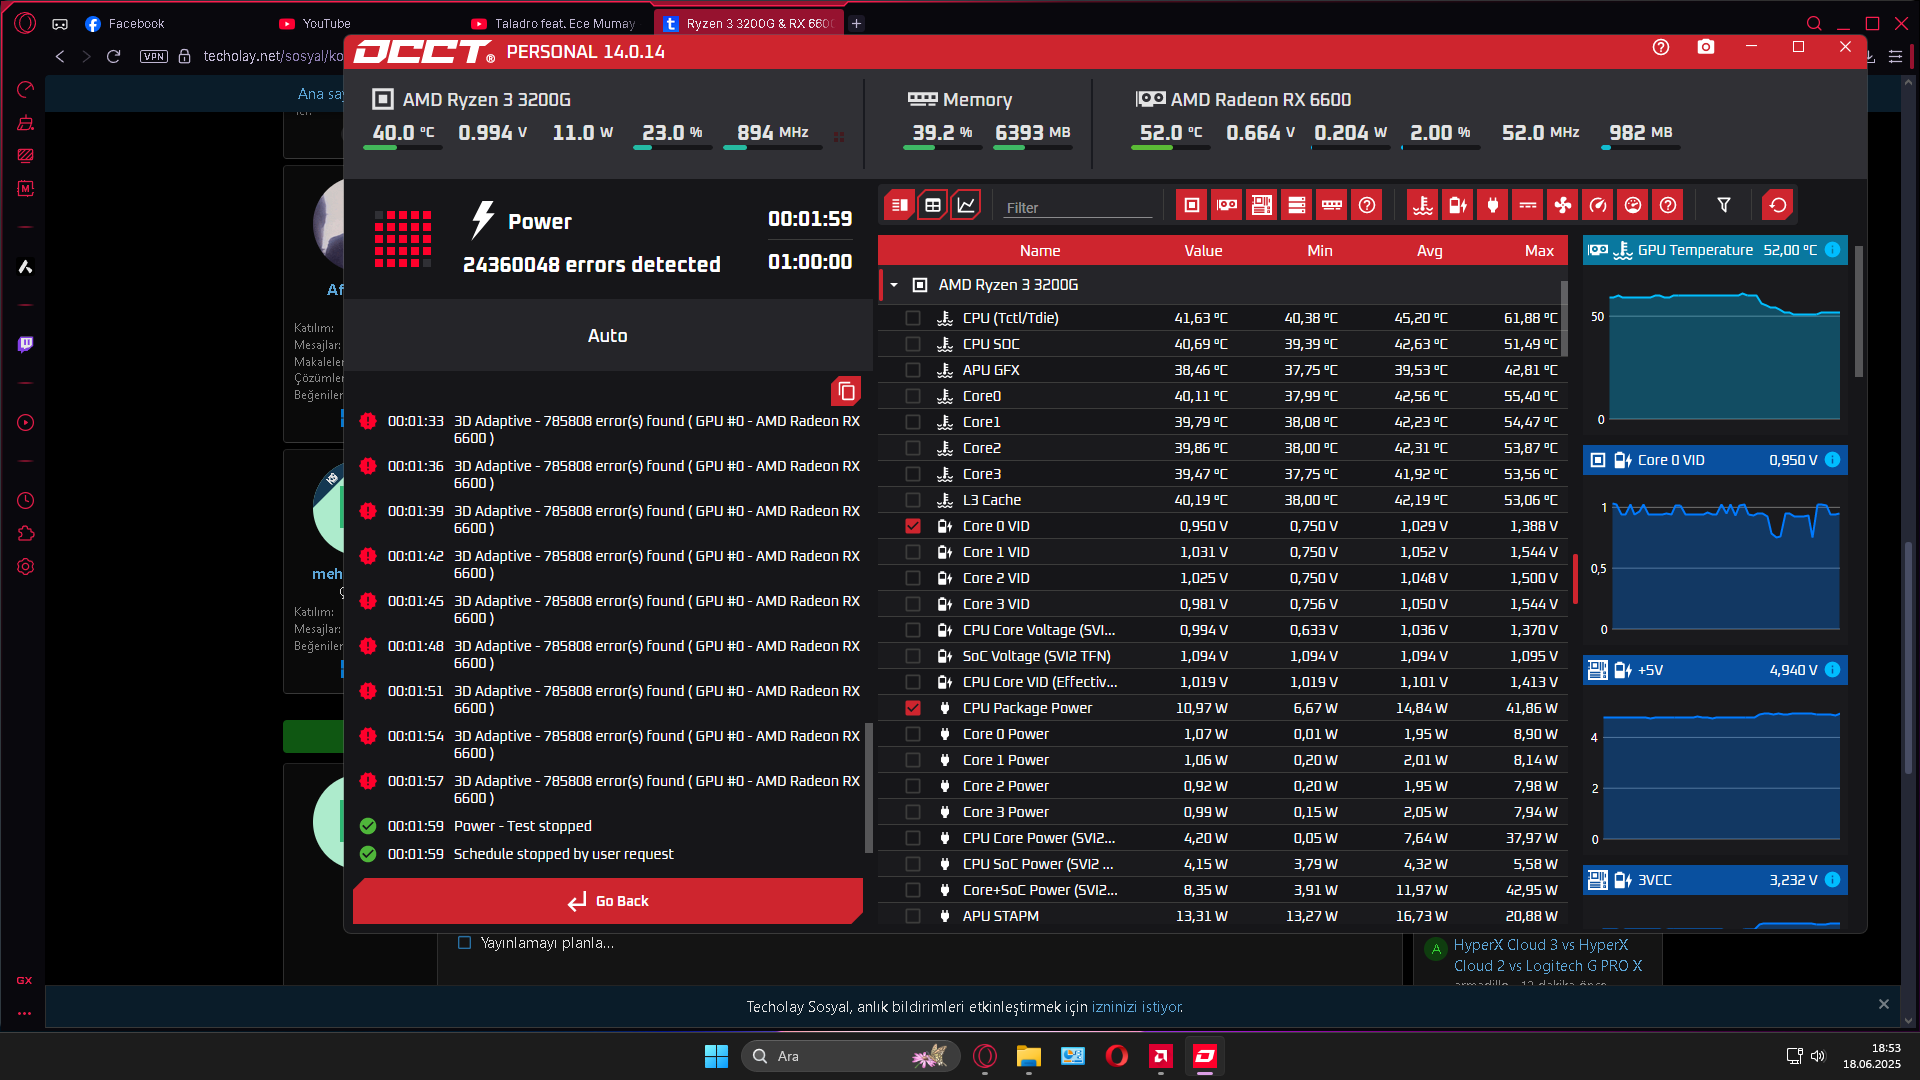
Task: Sort sensors by Name column
Action: [1040, 251]
